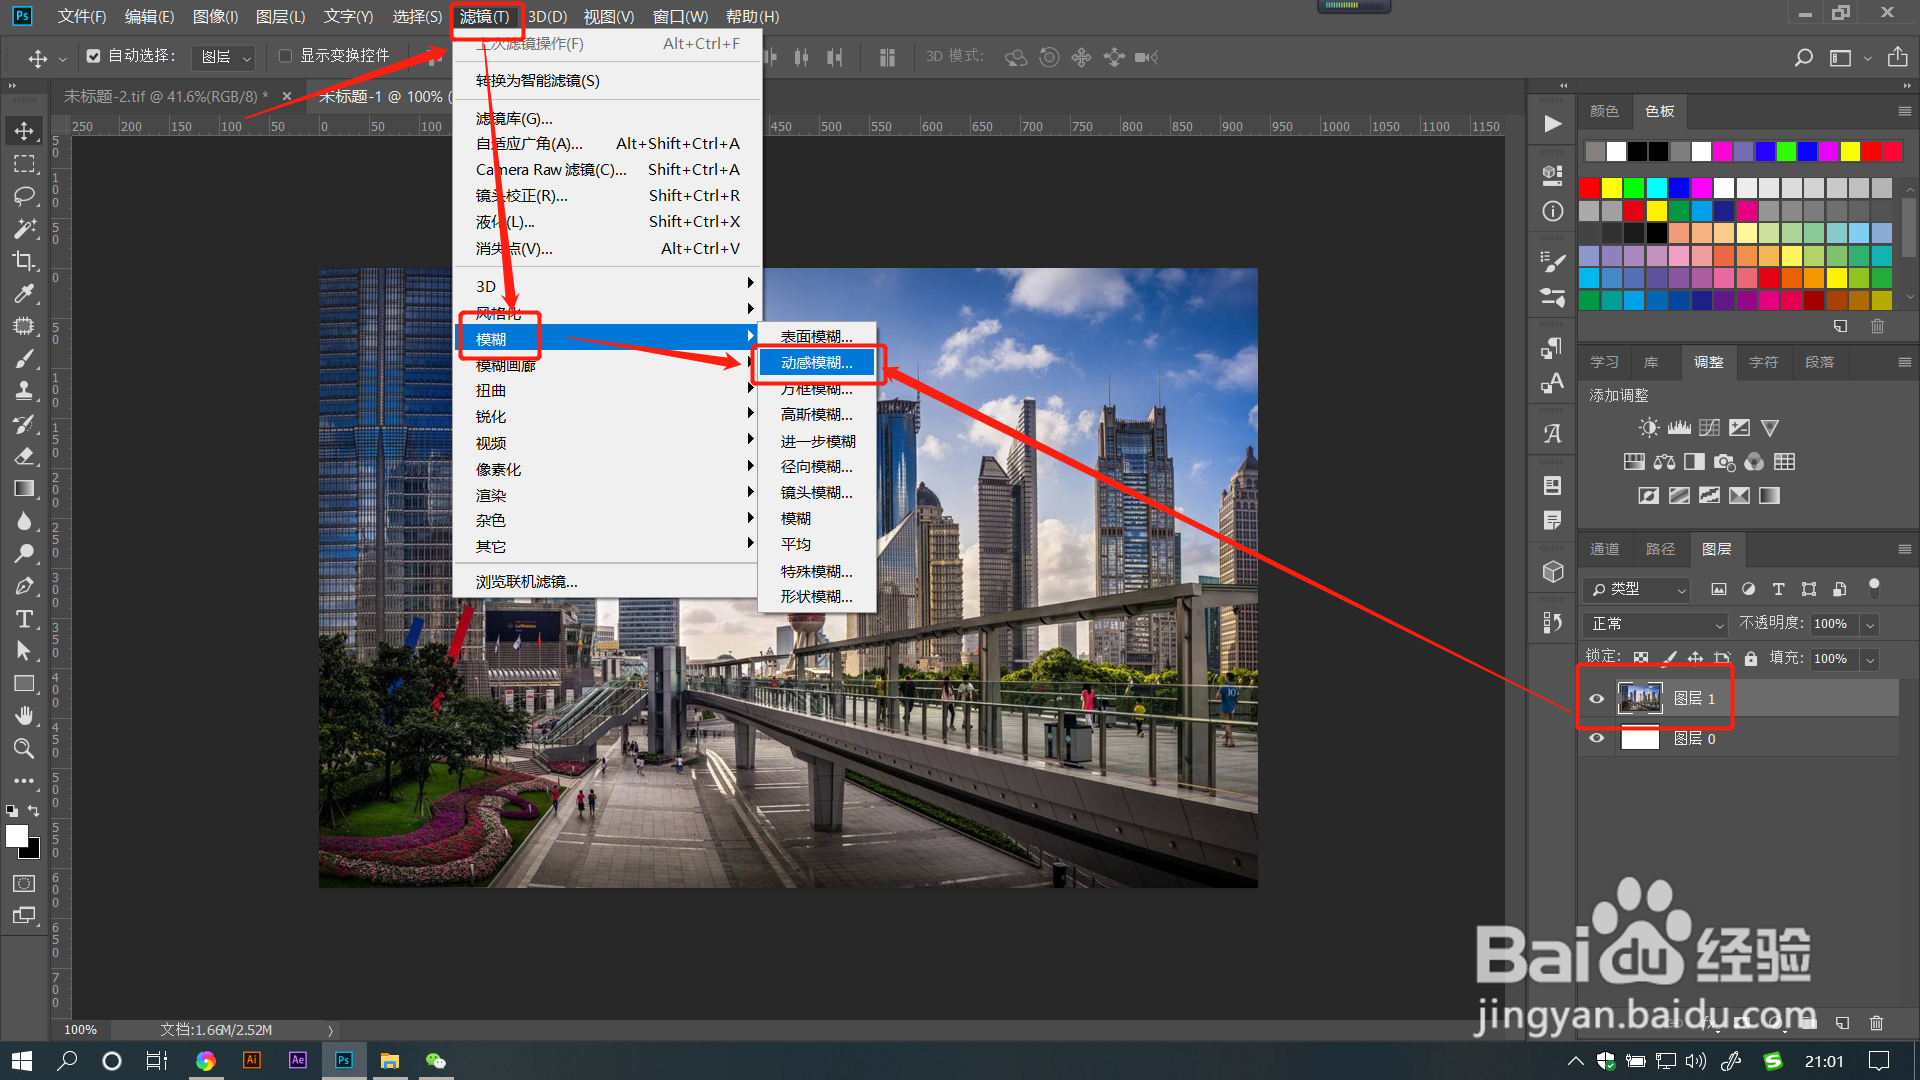Open the layer filter 类型 dropdown
Image resolution: width=1920 pixels, height=1080 pixels.
tap(1636, 590)
